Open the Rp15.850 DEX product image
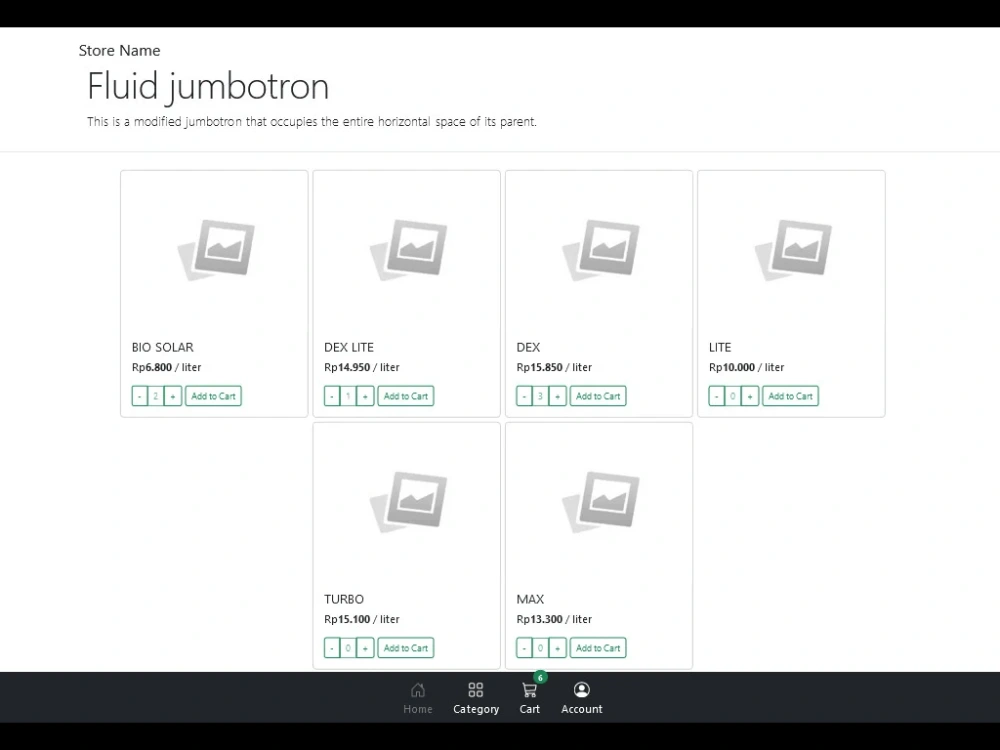The height and width of the screenshot is (750, 1000). (600, 250)
